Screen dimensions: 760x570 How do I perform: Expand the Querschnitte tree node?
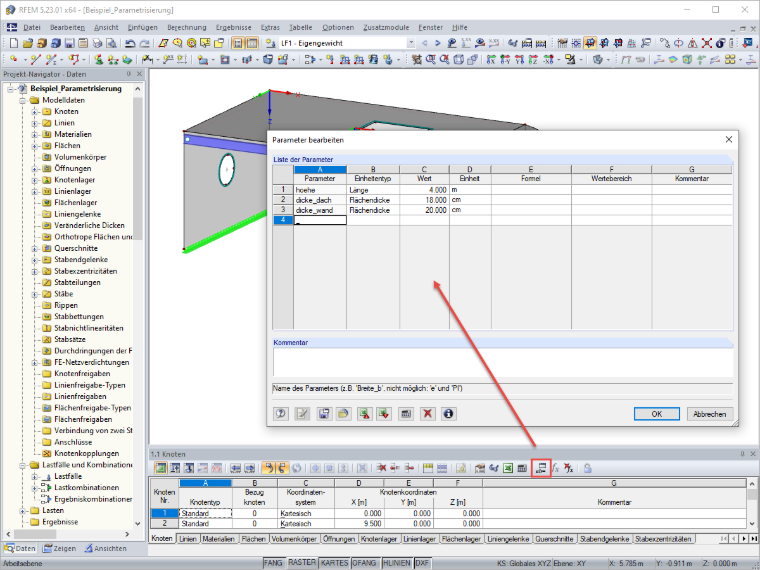[x=35, y=249]
